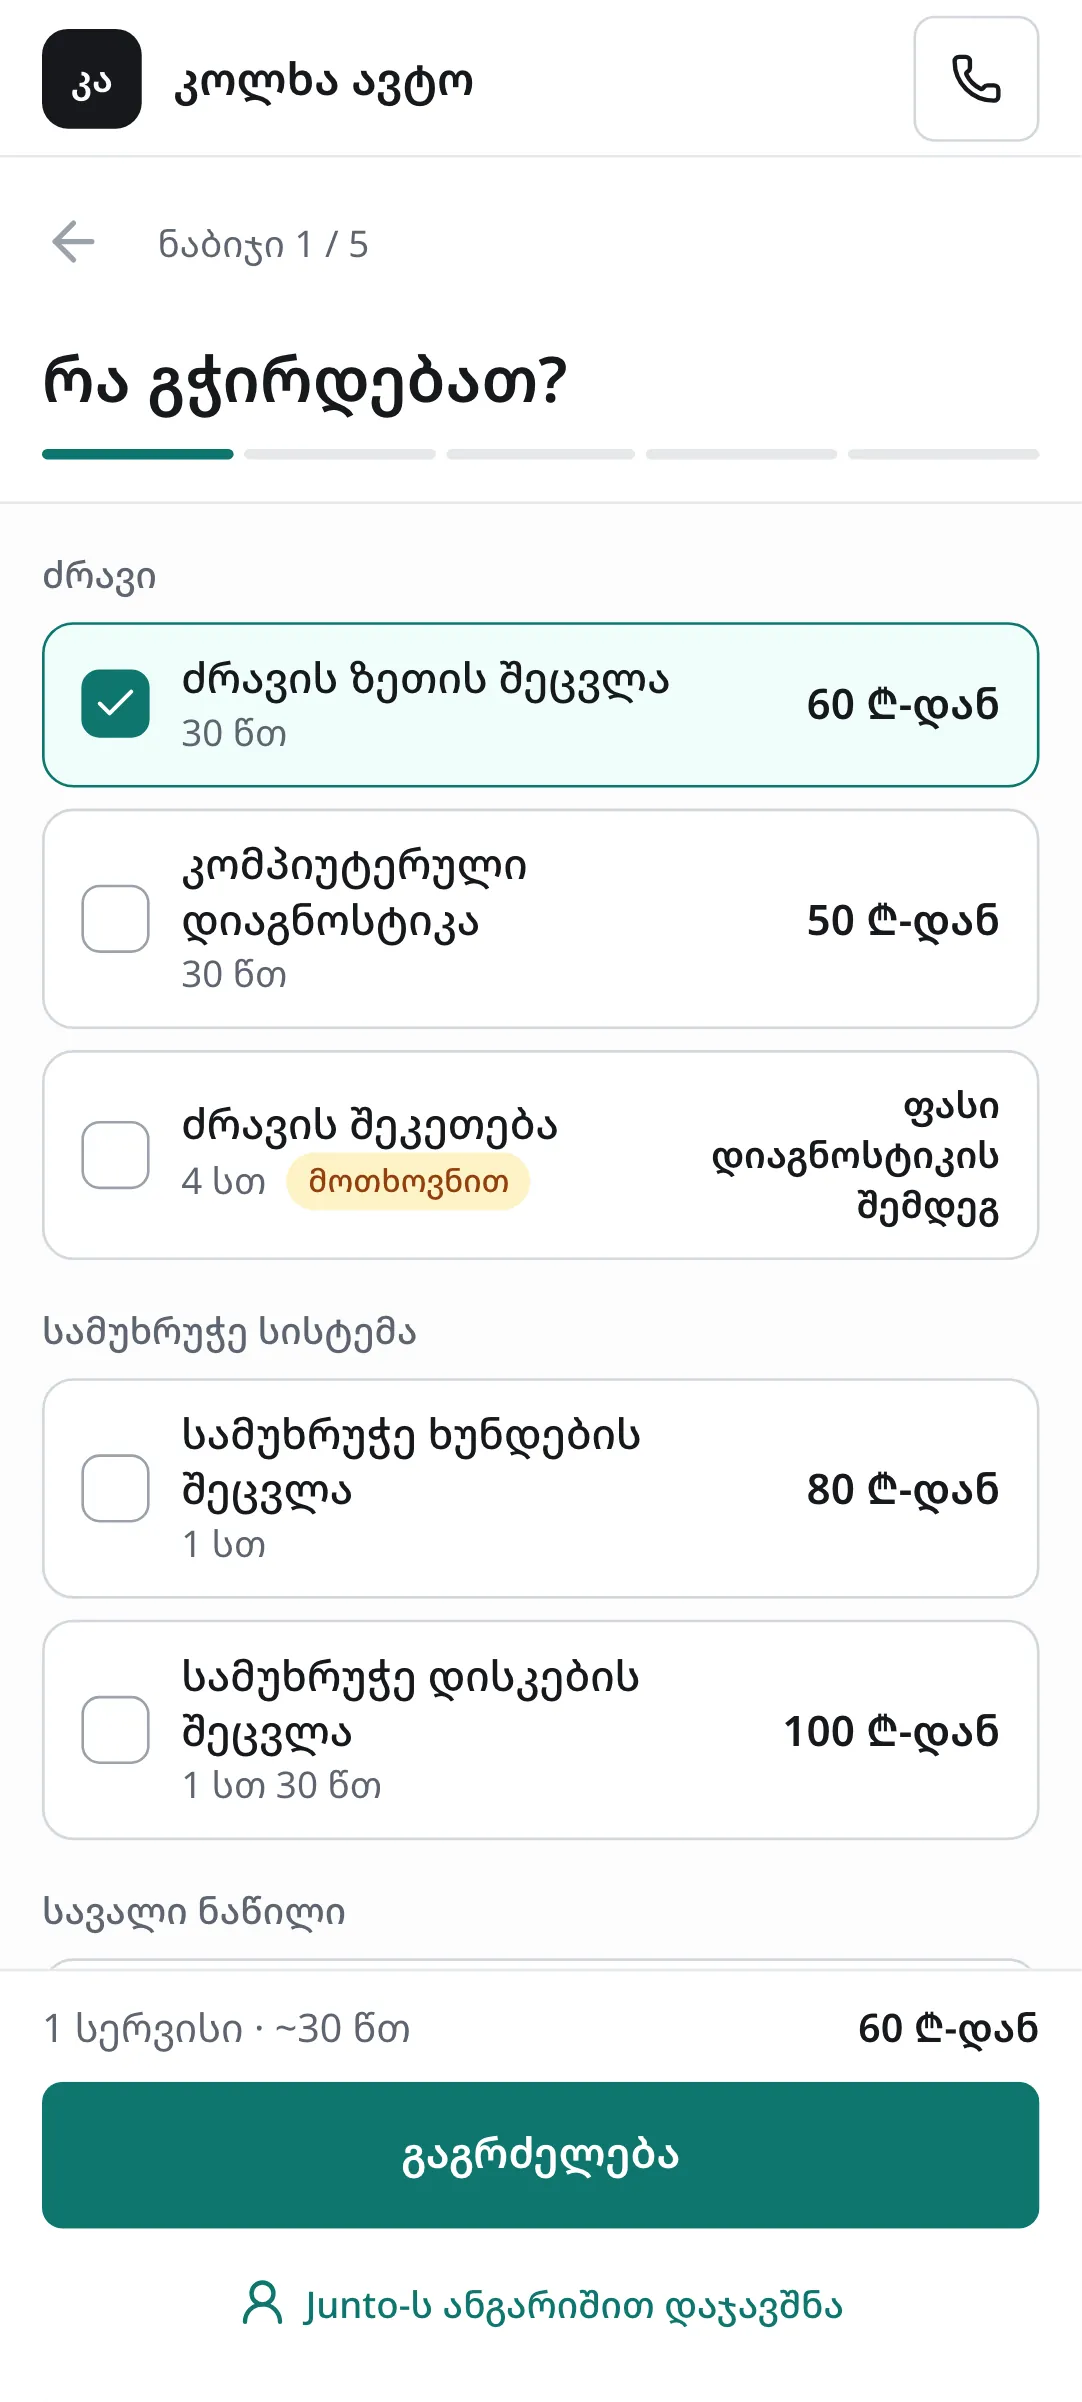Click the second progress bar segment
This screenshot has height=2402, width=1082.
[x=340, y=454]
